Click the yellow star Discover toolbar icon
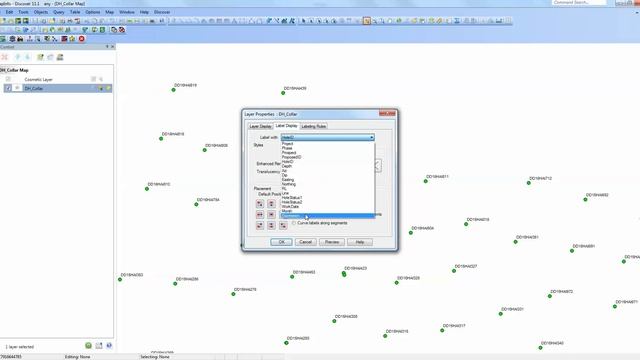 pos(73,39)
